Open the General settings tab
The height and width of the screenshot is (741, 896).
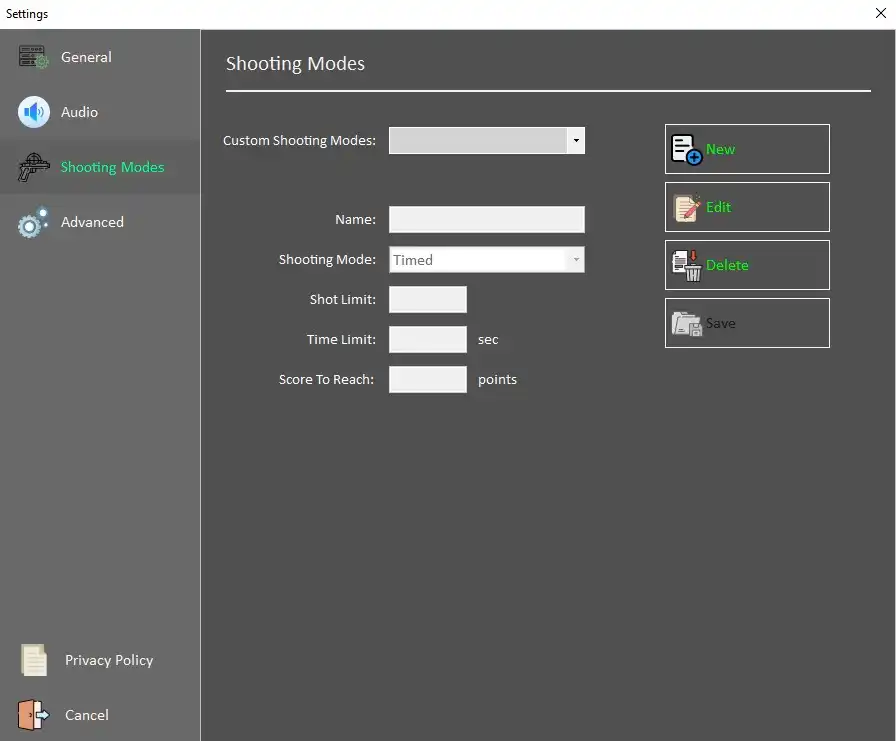tap(86, 57)
